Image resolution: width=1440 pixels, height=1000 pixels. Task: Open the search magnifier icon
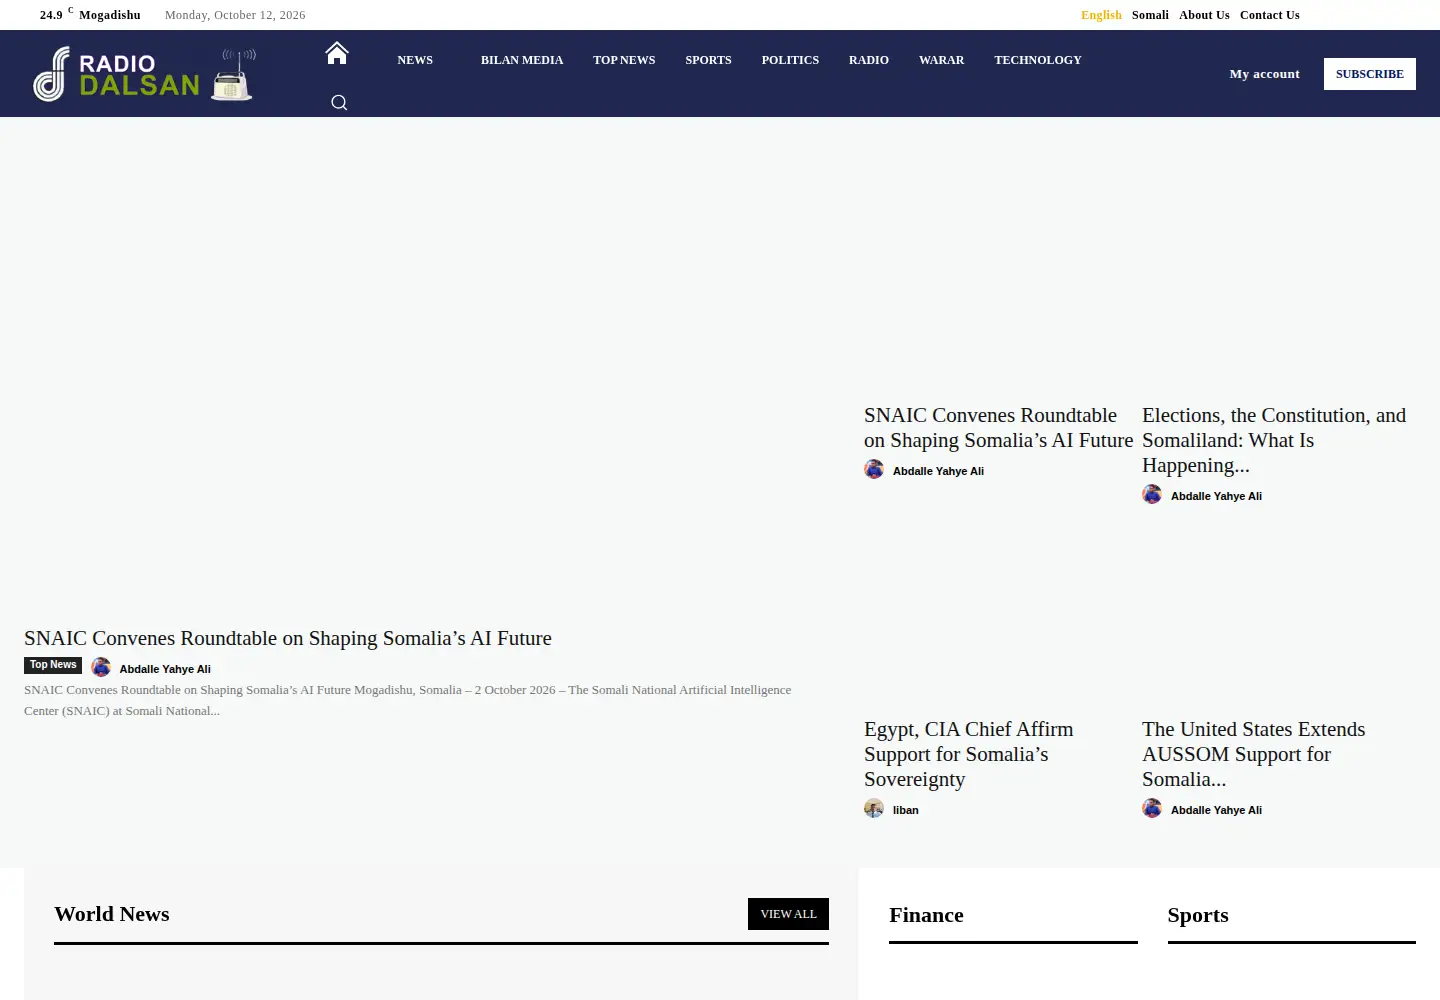coord(339,102)
